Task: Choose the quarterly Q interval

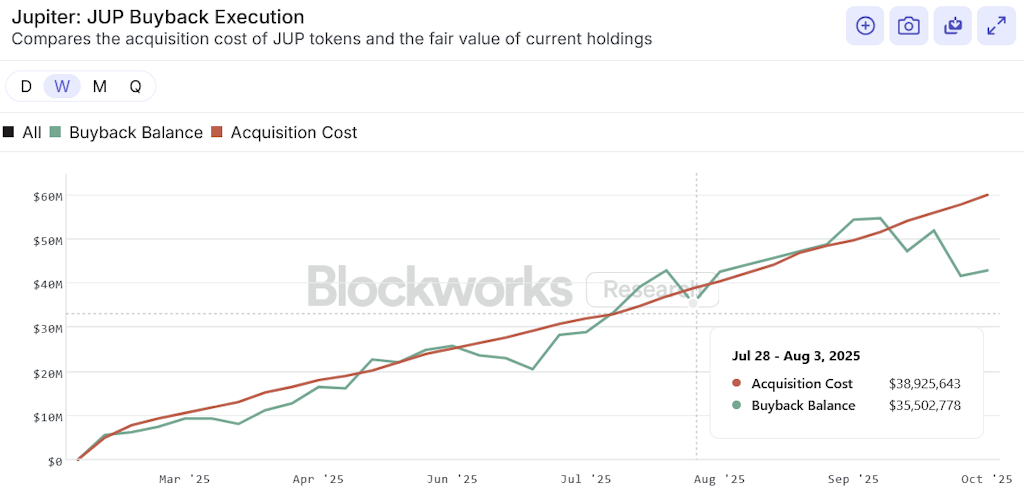Action: coord(135,86)
